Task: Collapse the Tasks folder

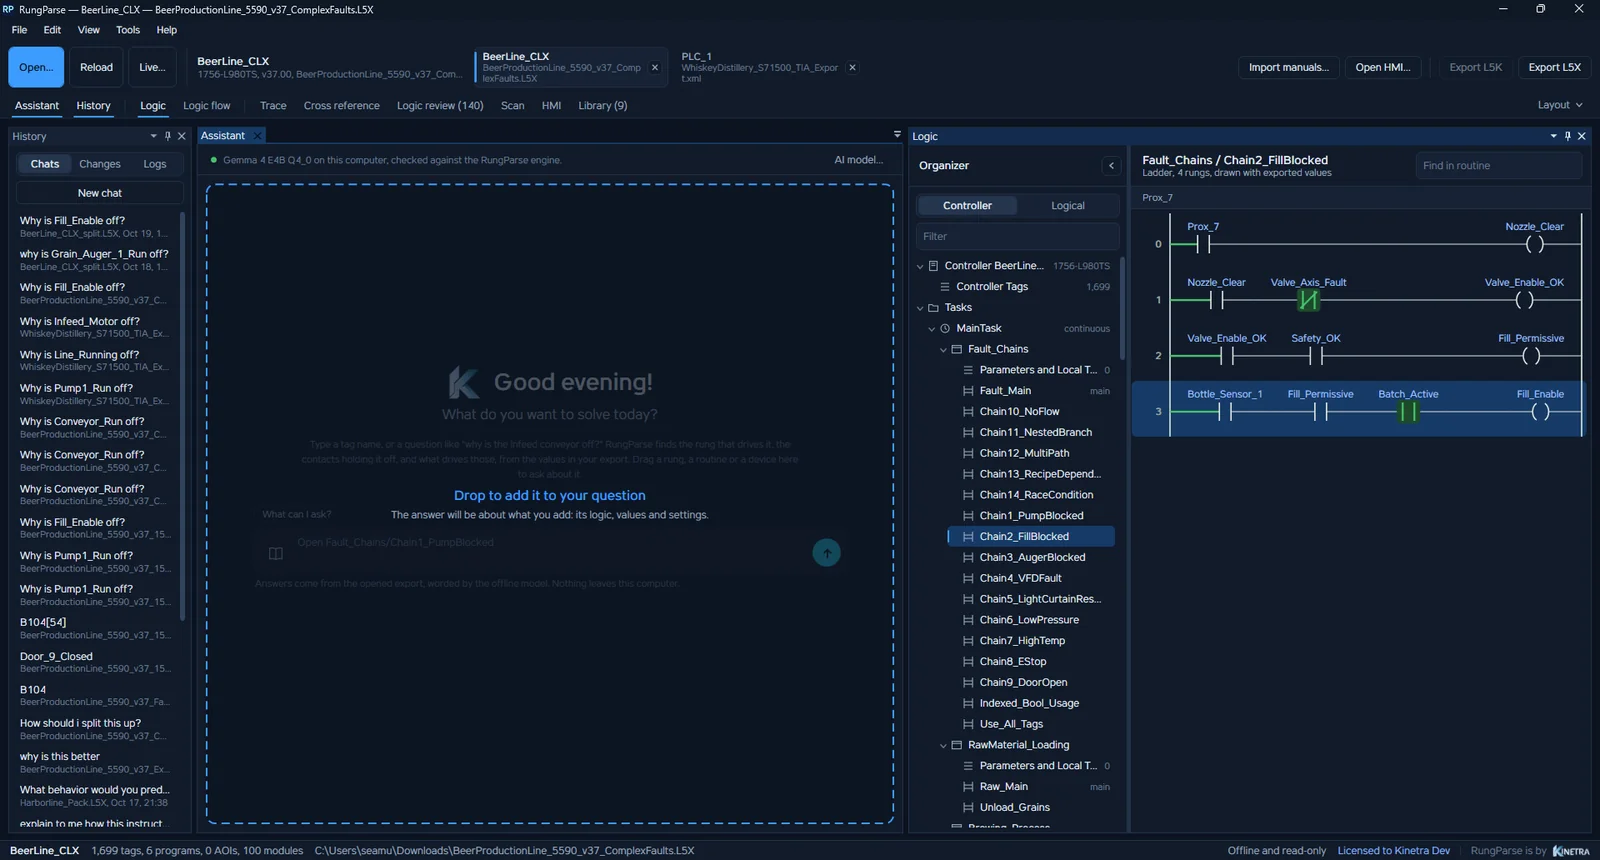Action: (921, 308)
